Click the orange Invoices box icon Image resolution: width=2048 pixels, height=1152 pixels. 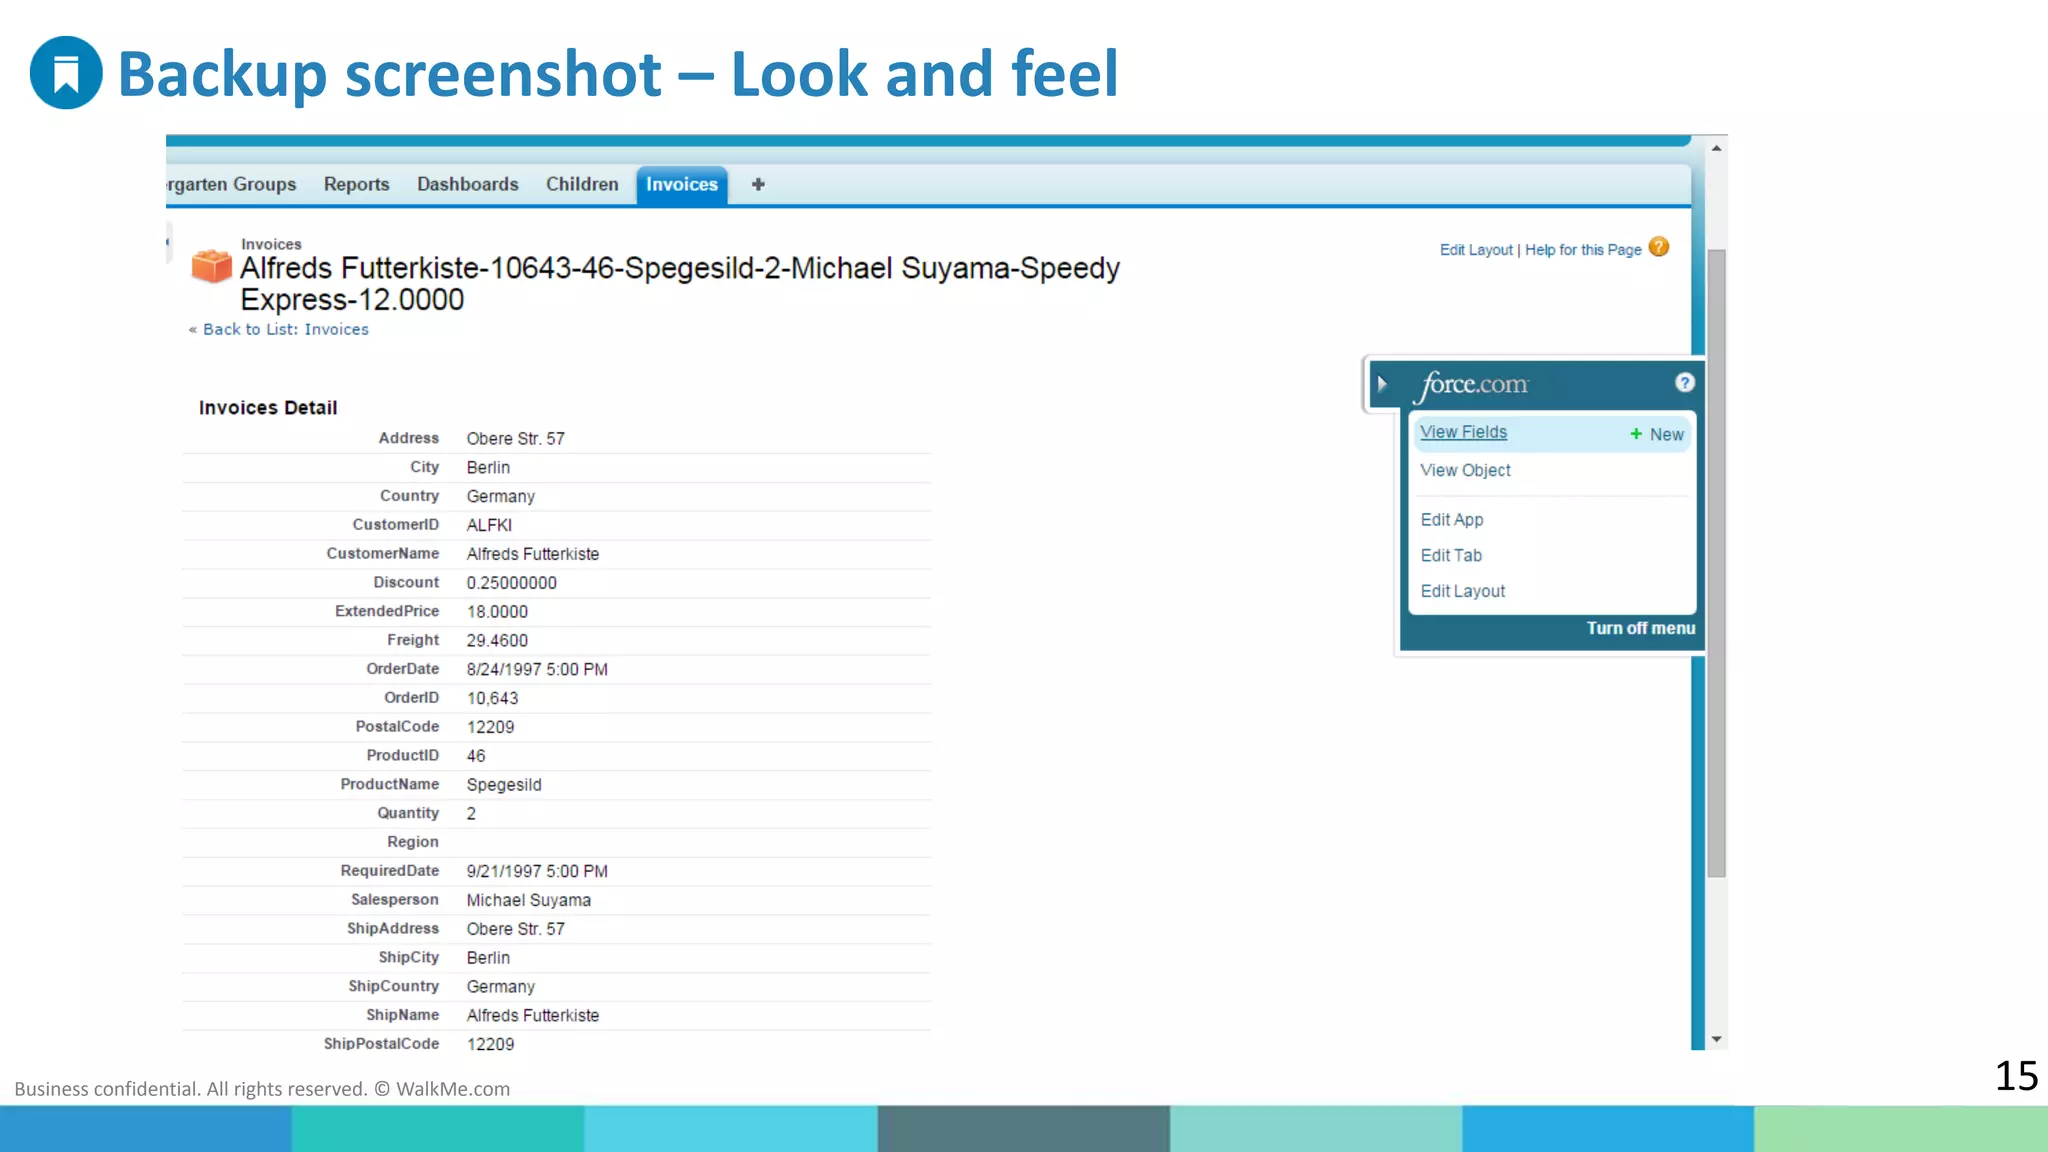click(x=211, y=267)
